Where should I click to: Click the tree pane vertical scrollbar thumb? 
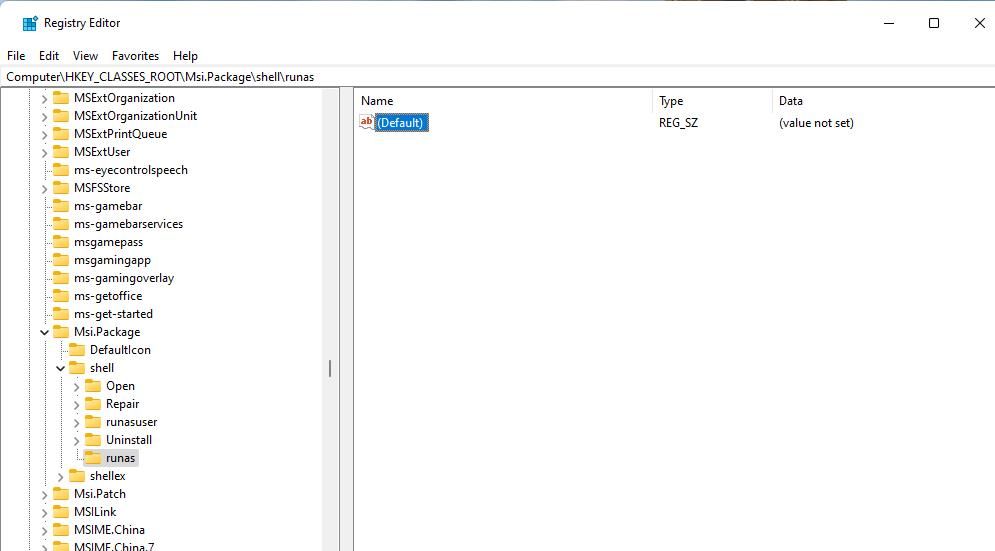click(330, 368)
